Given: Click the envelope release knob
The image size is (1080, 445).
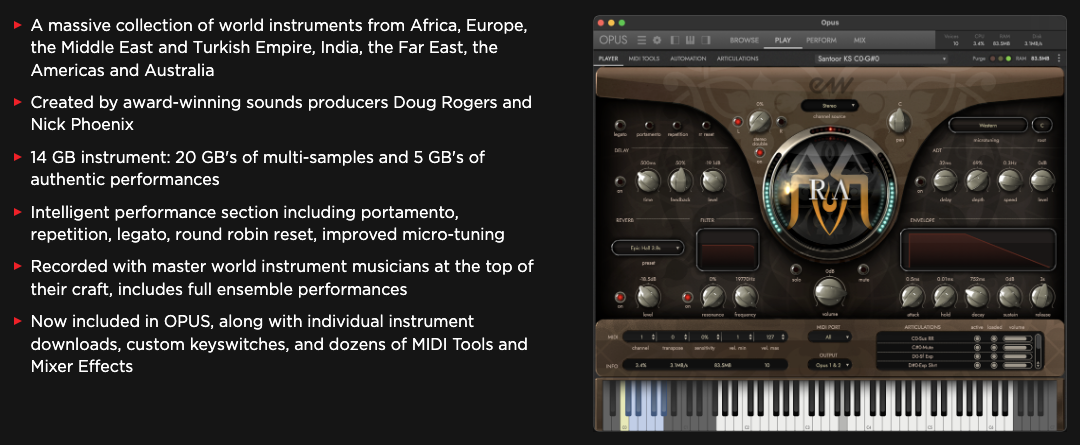Looking at the screenshot, I should pyautogui.click(x=1041, y=297).
